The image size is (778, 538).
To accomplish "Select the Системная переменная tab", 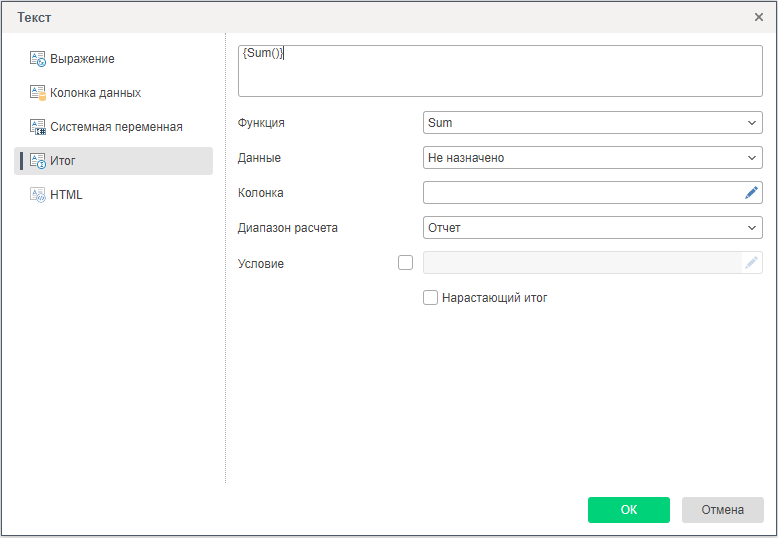I will (116, 127).
